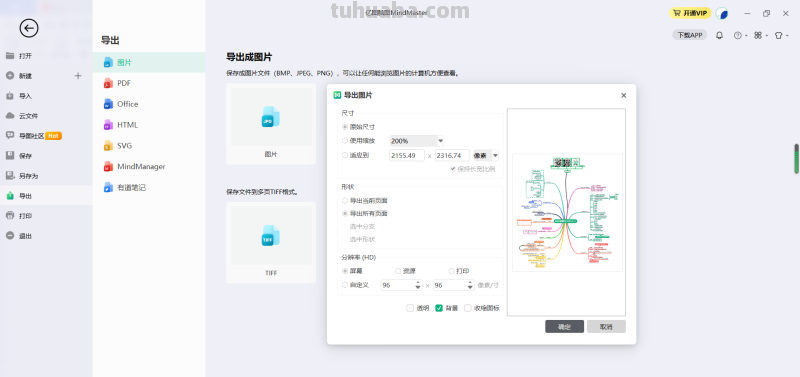This screenshot has height=377, width=800.
Task: Select the 原始尺寸 radio button
Action: point(345,127)
